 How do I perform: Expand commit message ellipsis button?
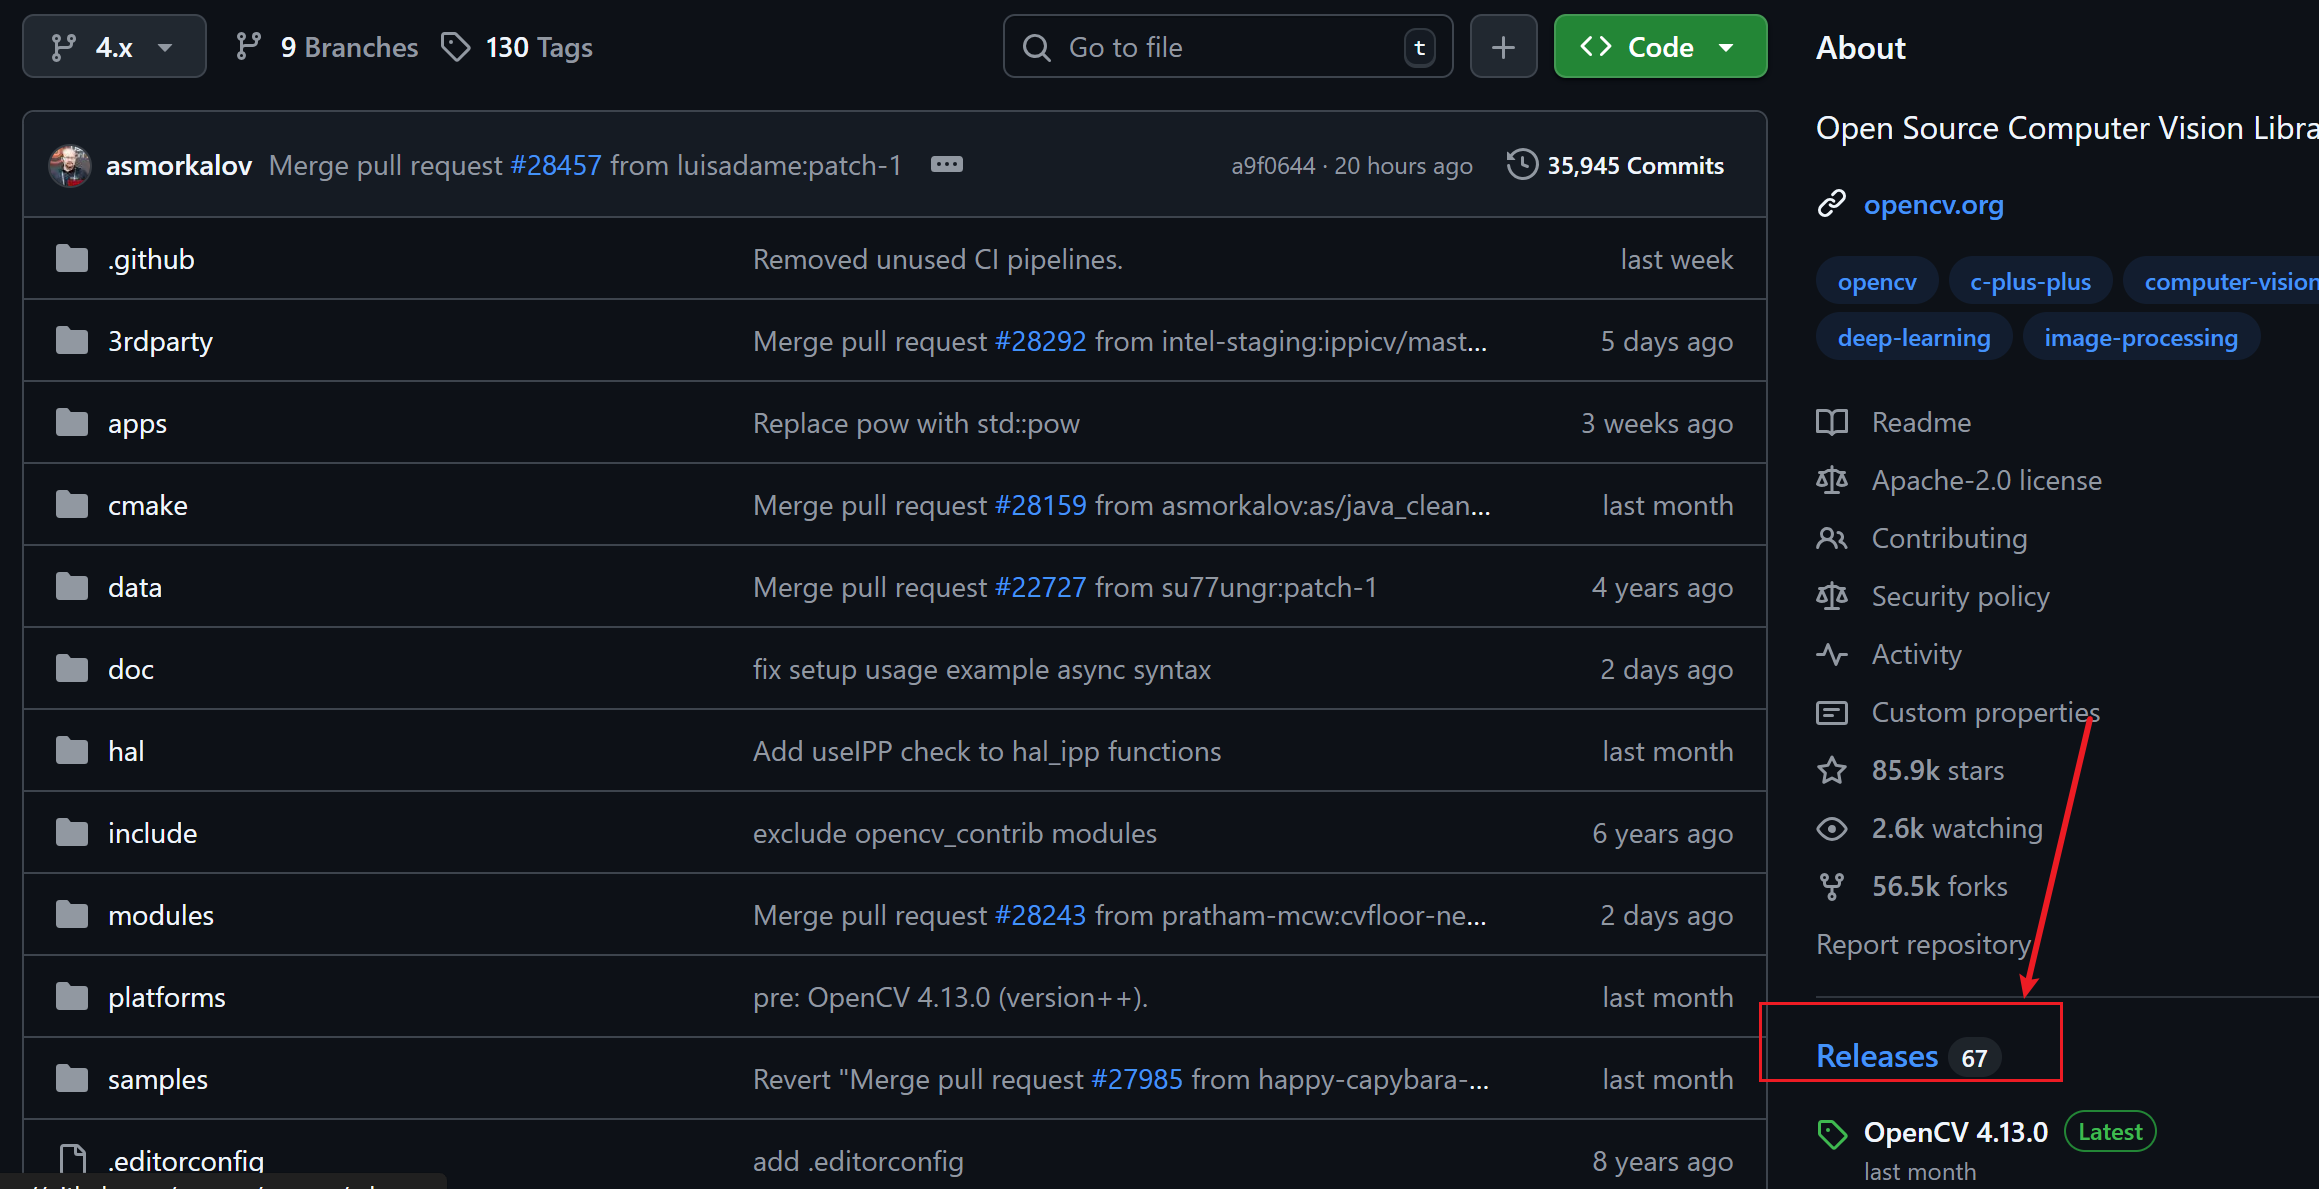(946, 165)
